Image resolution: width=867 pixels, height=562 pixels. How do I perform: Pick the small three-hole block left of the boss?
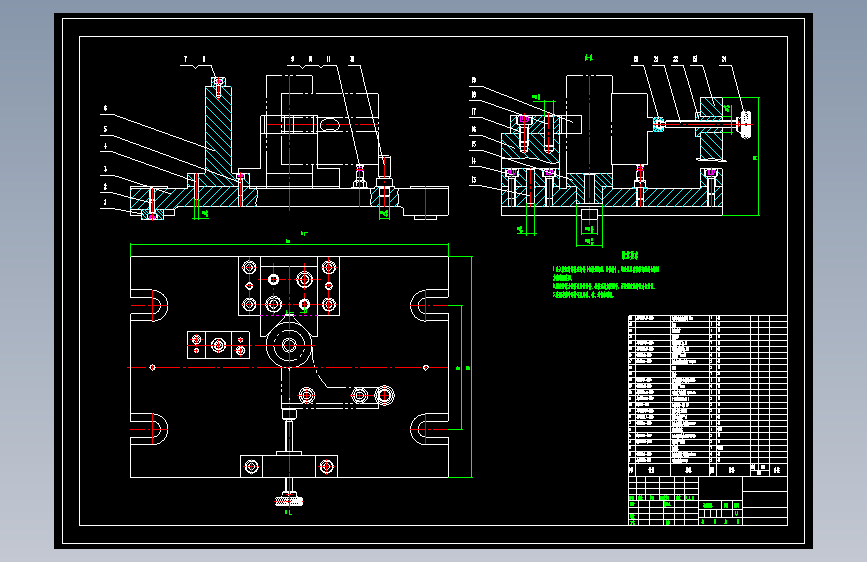pos(218,345)
